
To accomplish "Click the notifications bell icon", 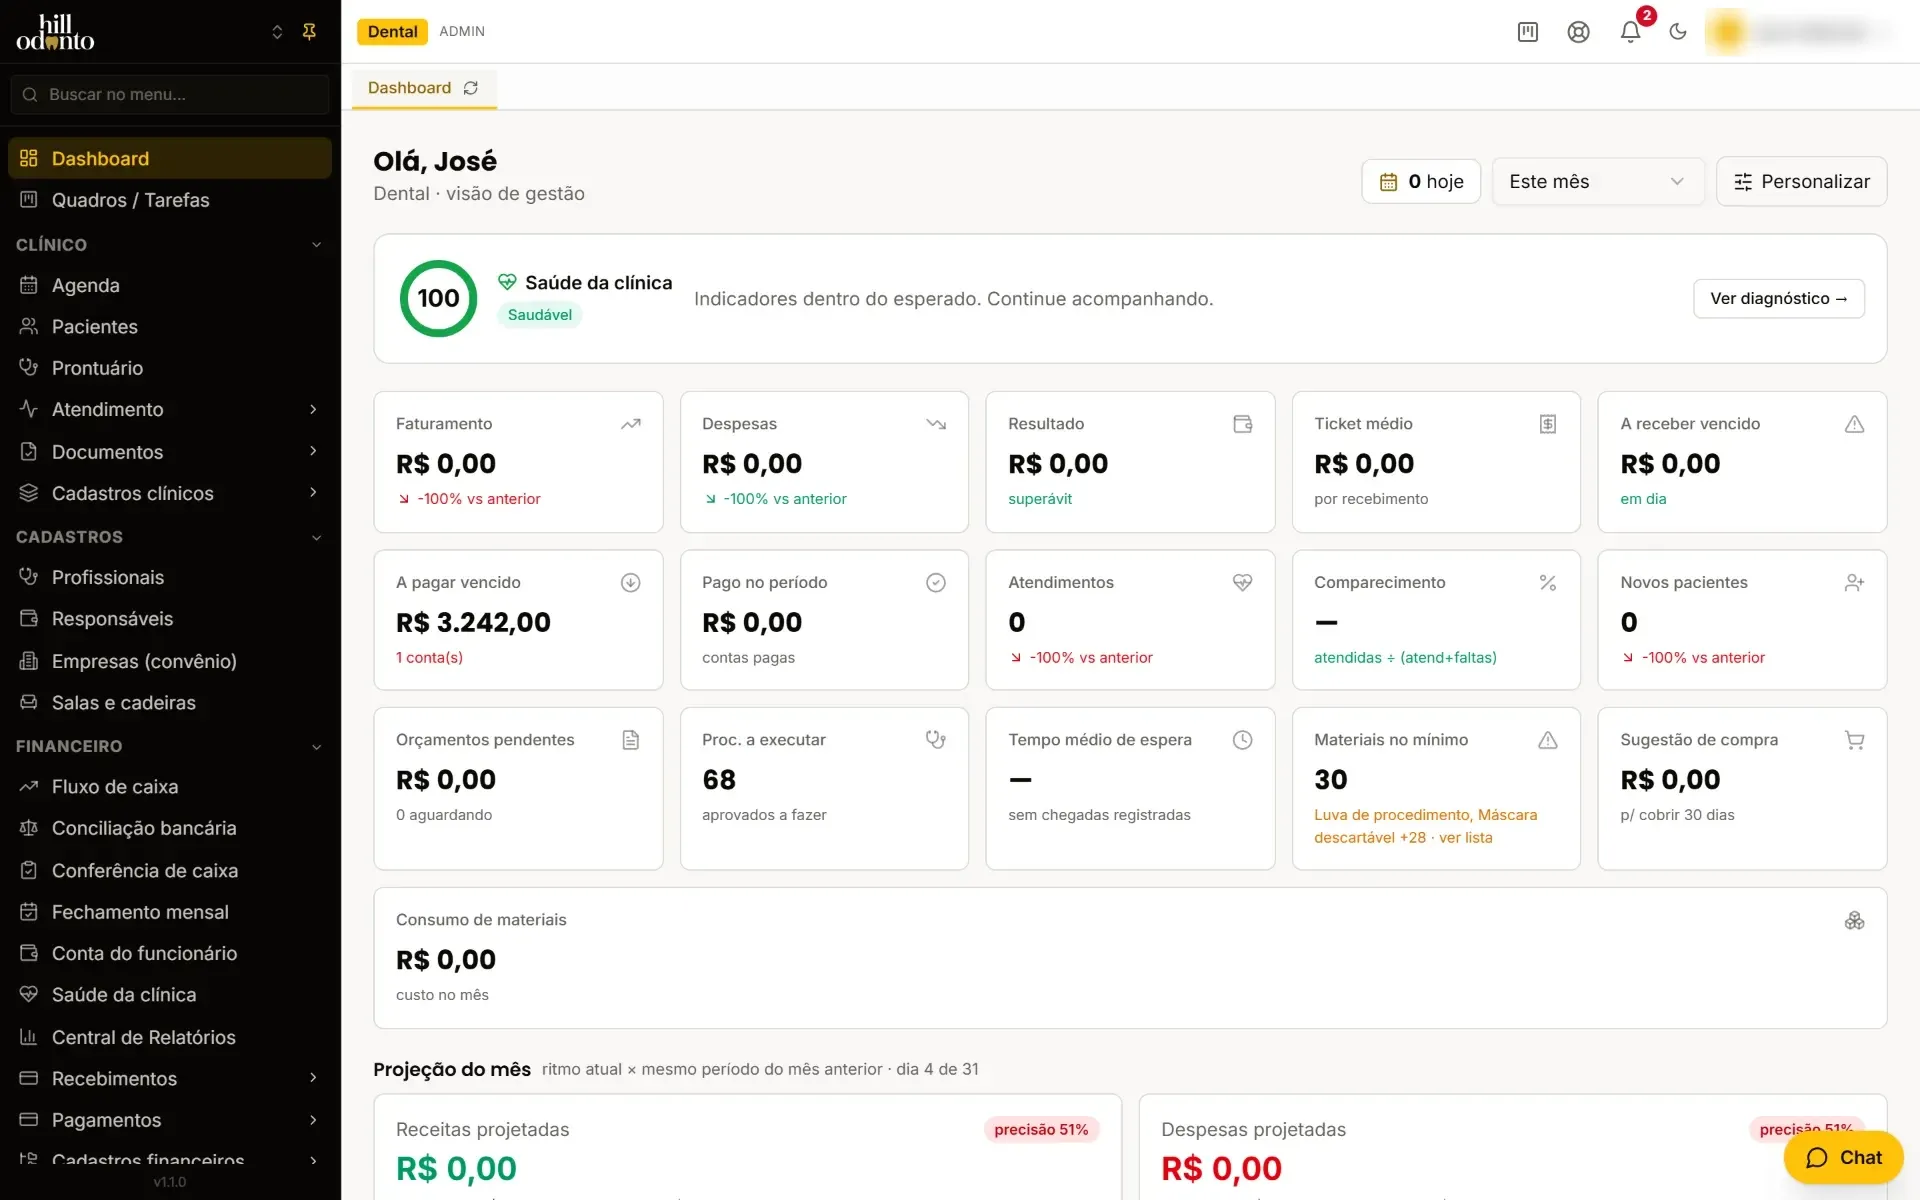I will [1630, 32].
